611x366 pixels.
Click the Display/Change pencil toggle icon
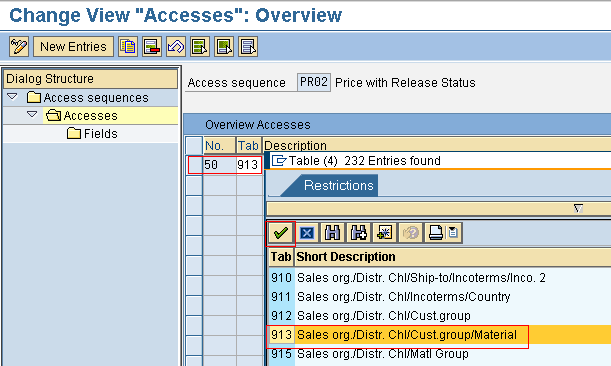[19, 47]
